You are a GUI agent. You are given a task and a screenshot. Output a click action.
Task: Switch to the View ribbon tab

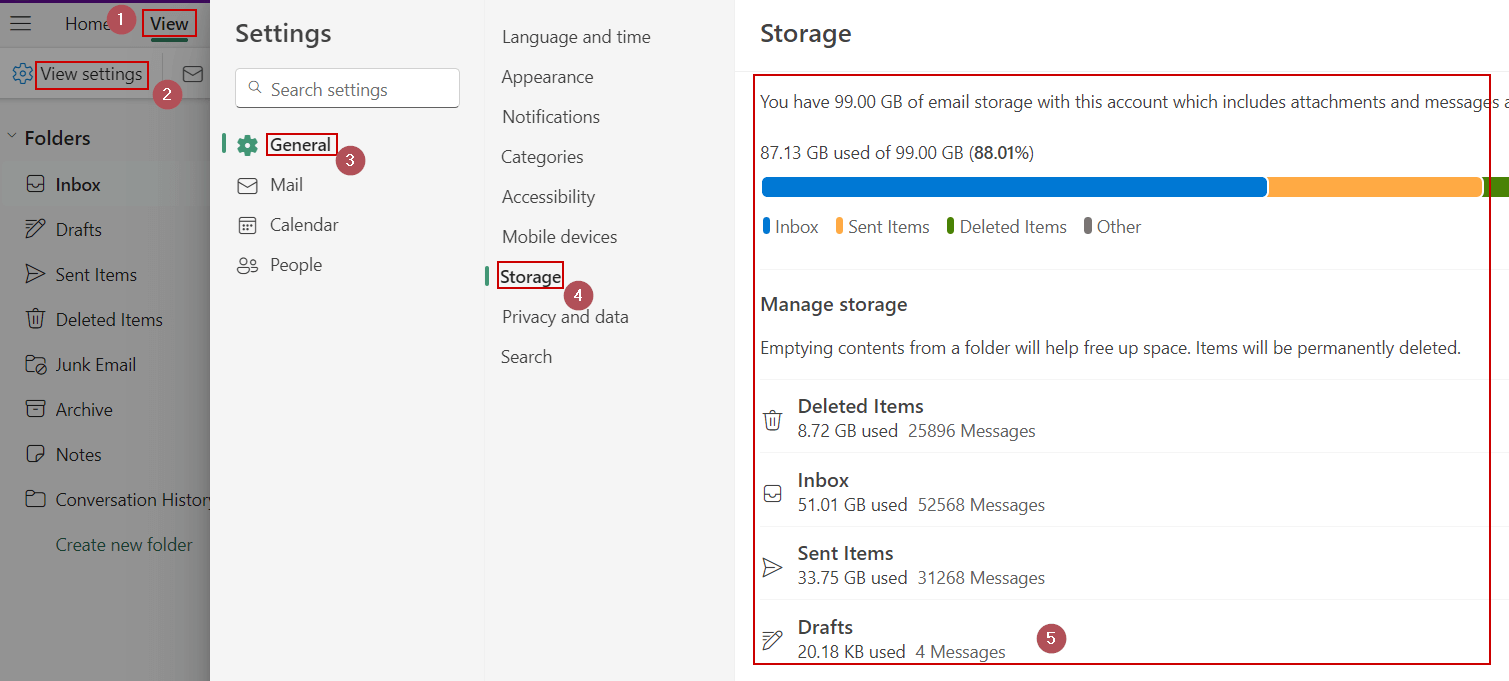click(168, 23)
